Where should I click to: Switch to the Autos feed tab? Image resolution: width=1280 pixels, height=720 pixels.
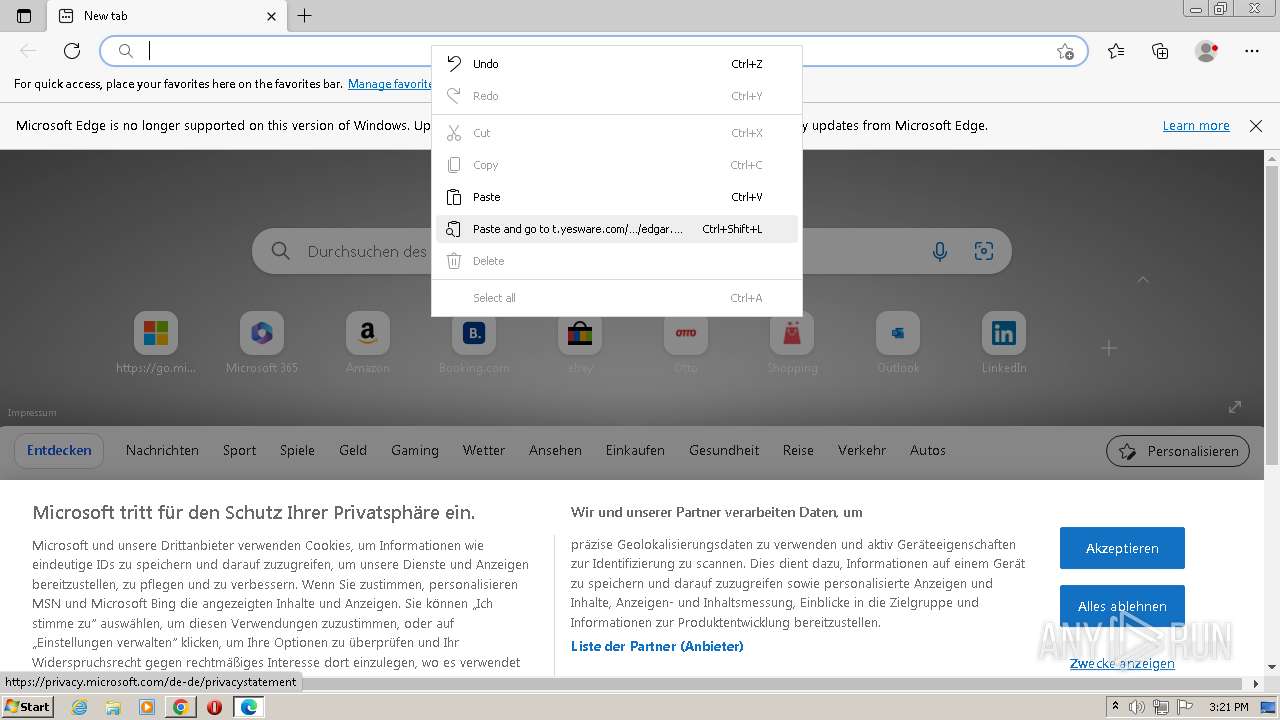[x=928, y=450]
